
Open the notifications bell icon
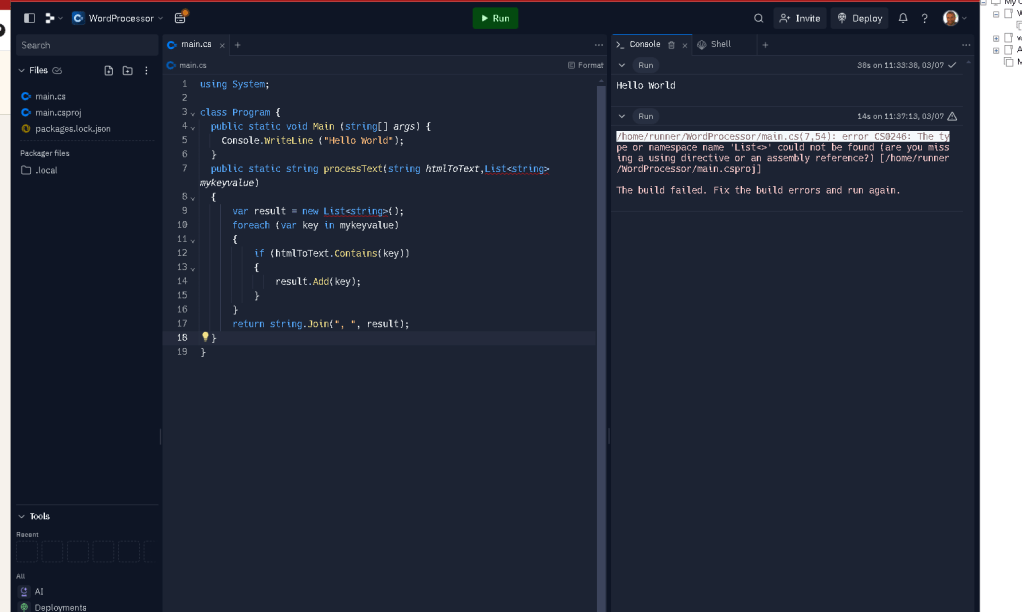[x=903, y=18]
